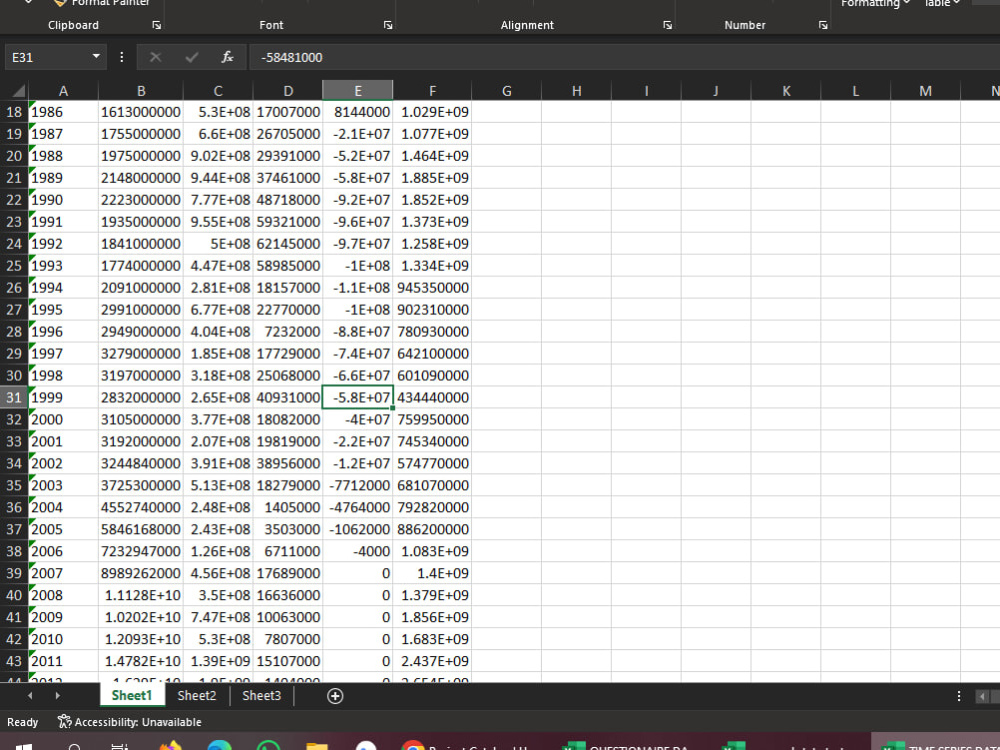The width and height of the screenshot is (1000, 750).
Task: Click cell with value 8144000
Action: [x=358, y=112]
